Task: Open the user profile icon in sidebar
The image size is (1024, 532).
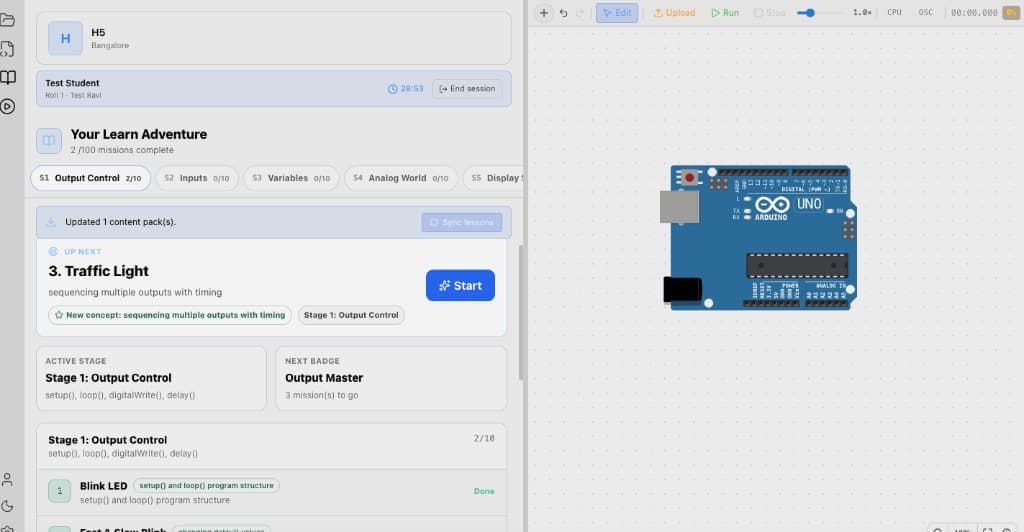Action: point(7,480)
